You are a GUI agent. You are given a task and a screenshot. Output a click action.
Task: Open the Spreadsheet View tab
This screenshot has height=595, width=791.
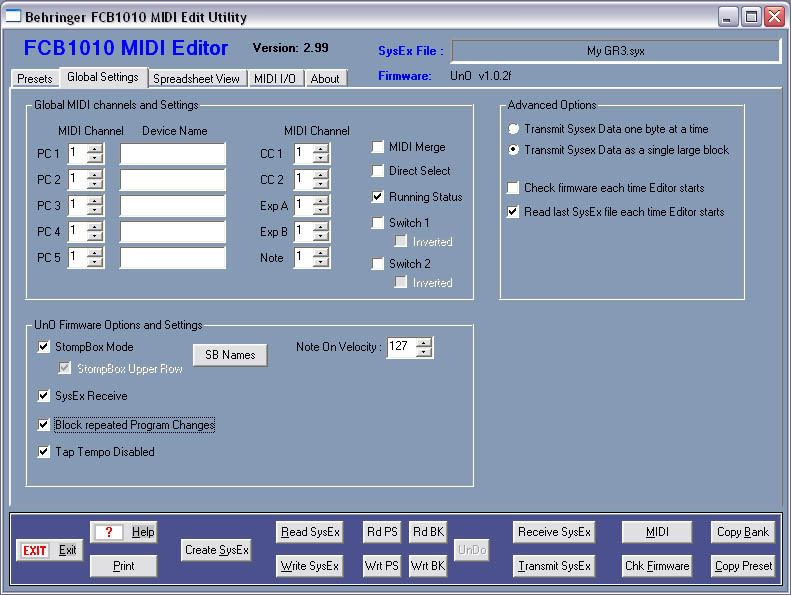pyautogui.click(x=196, y=79)
